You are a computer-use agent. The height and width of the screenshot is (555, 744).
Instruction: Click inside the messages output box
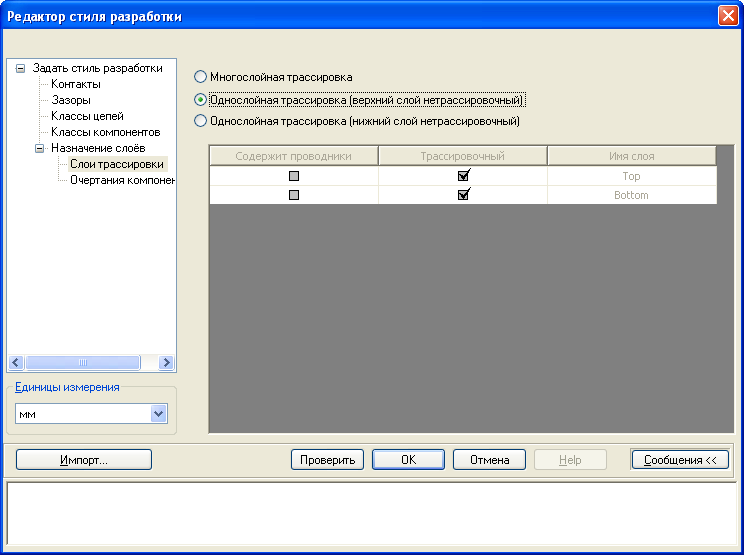[372, 513]
